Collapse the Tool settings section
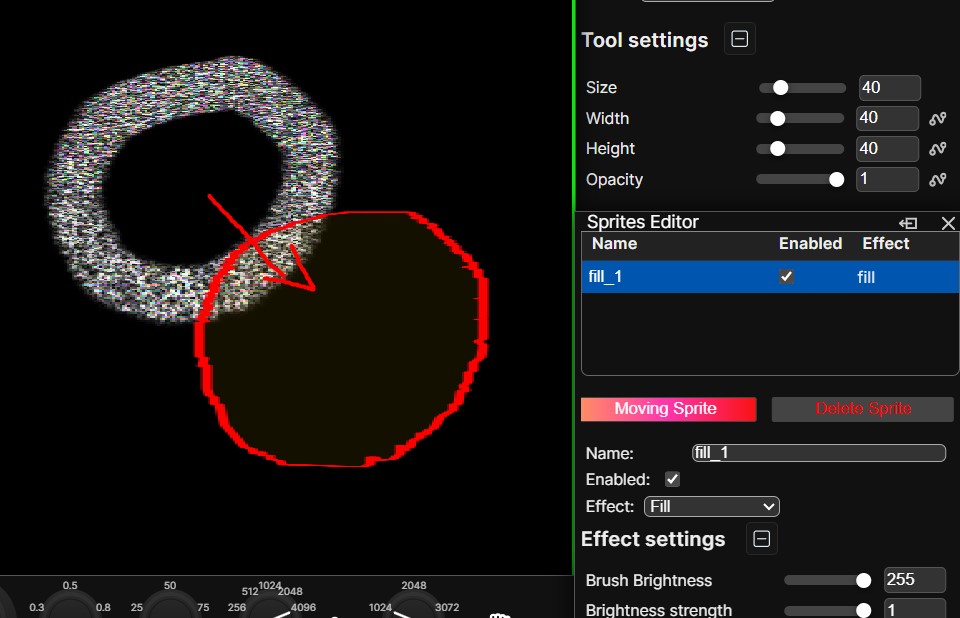This screenshot has width=960, height=618. pos(739,39)
